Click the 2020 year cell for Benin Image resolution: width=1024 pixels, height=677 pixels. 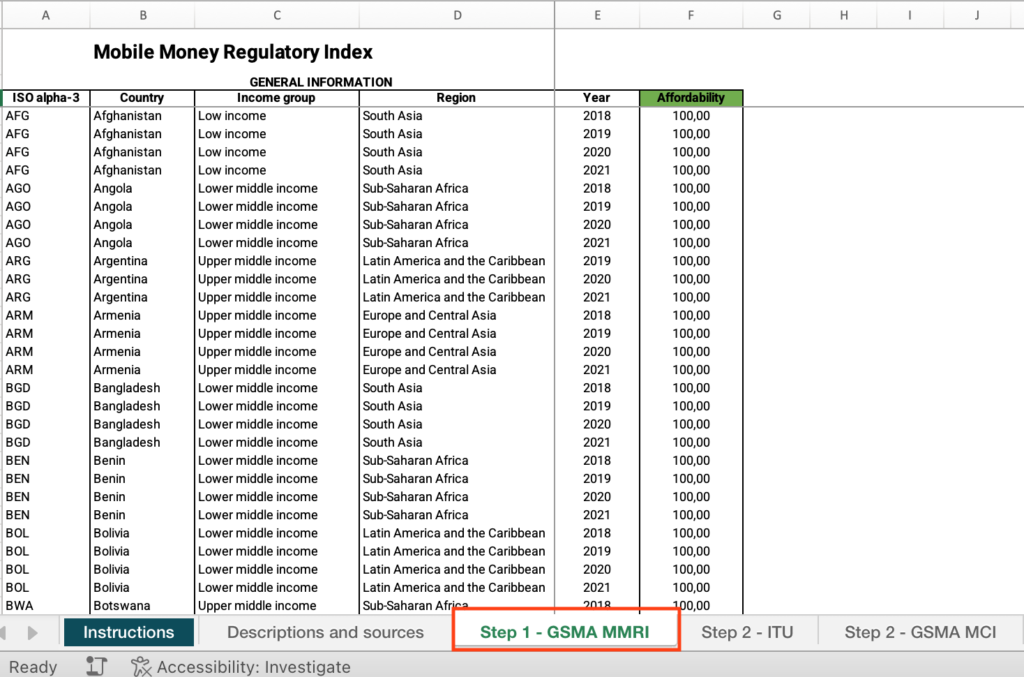click(597, 497)
